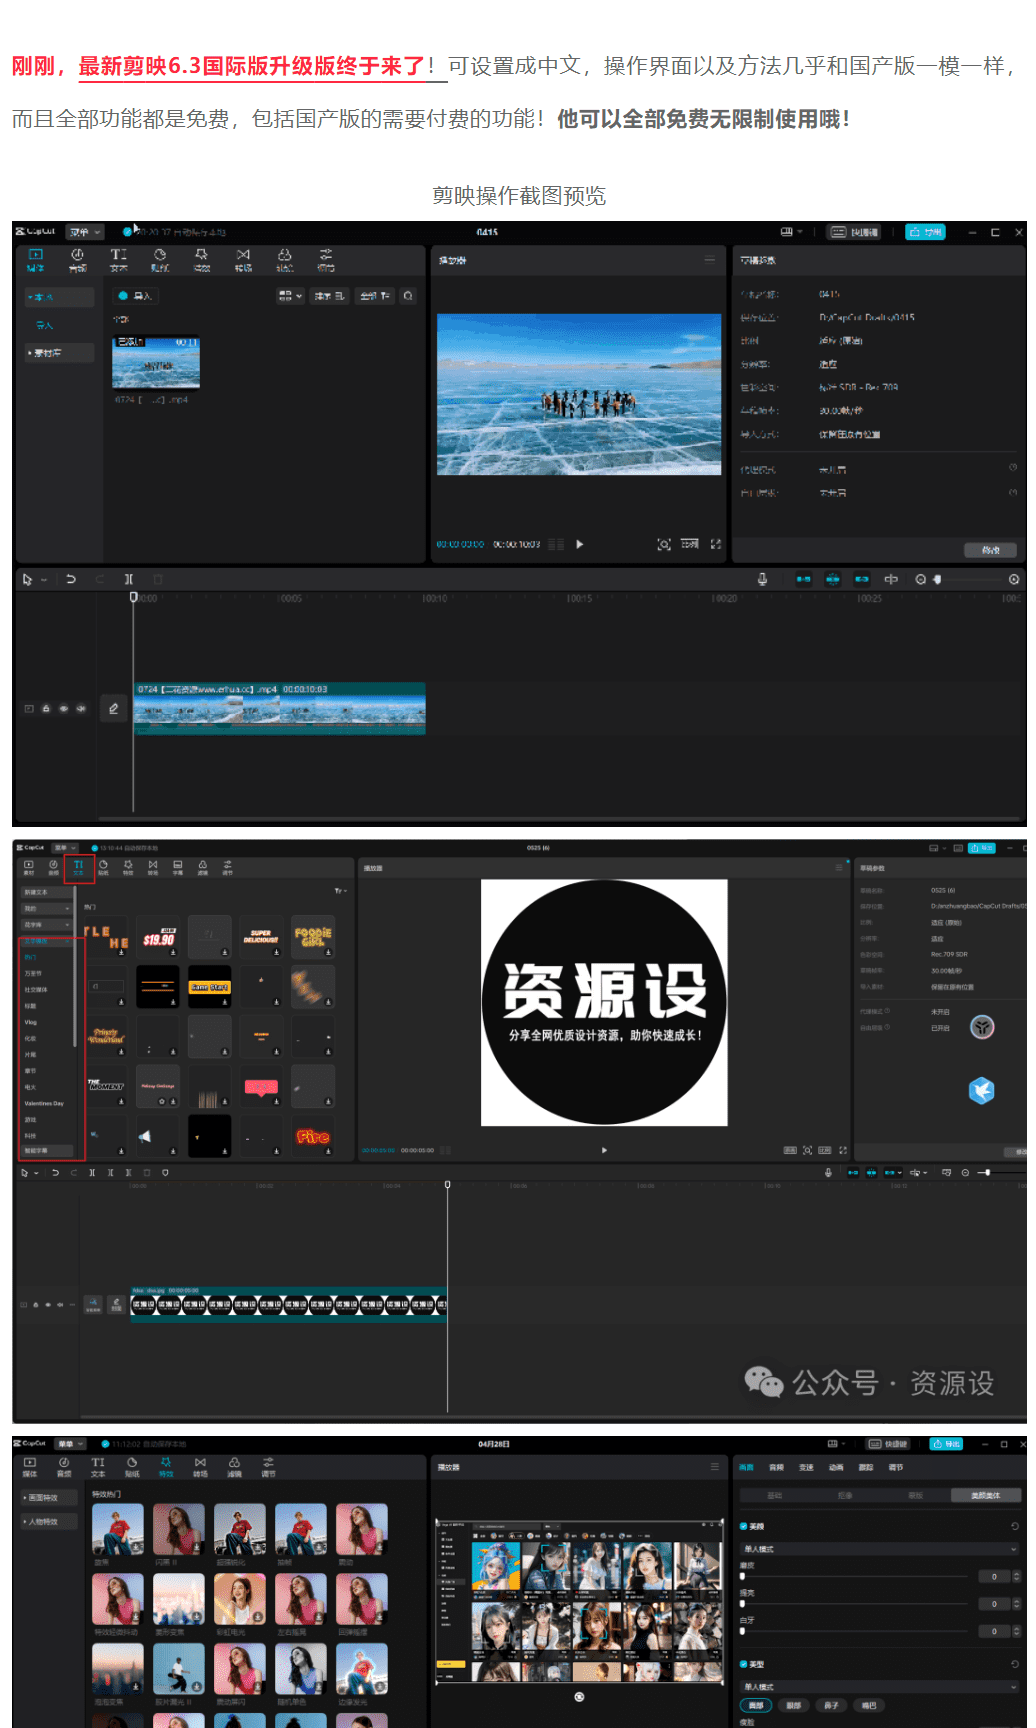Toggle preview-axis icon on first timeline toolbar

pos(891,579)
